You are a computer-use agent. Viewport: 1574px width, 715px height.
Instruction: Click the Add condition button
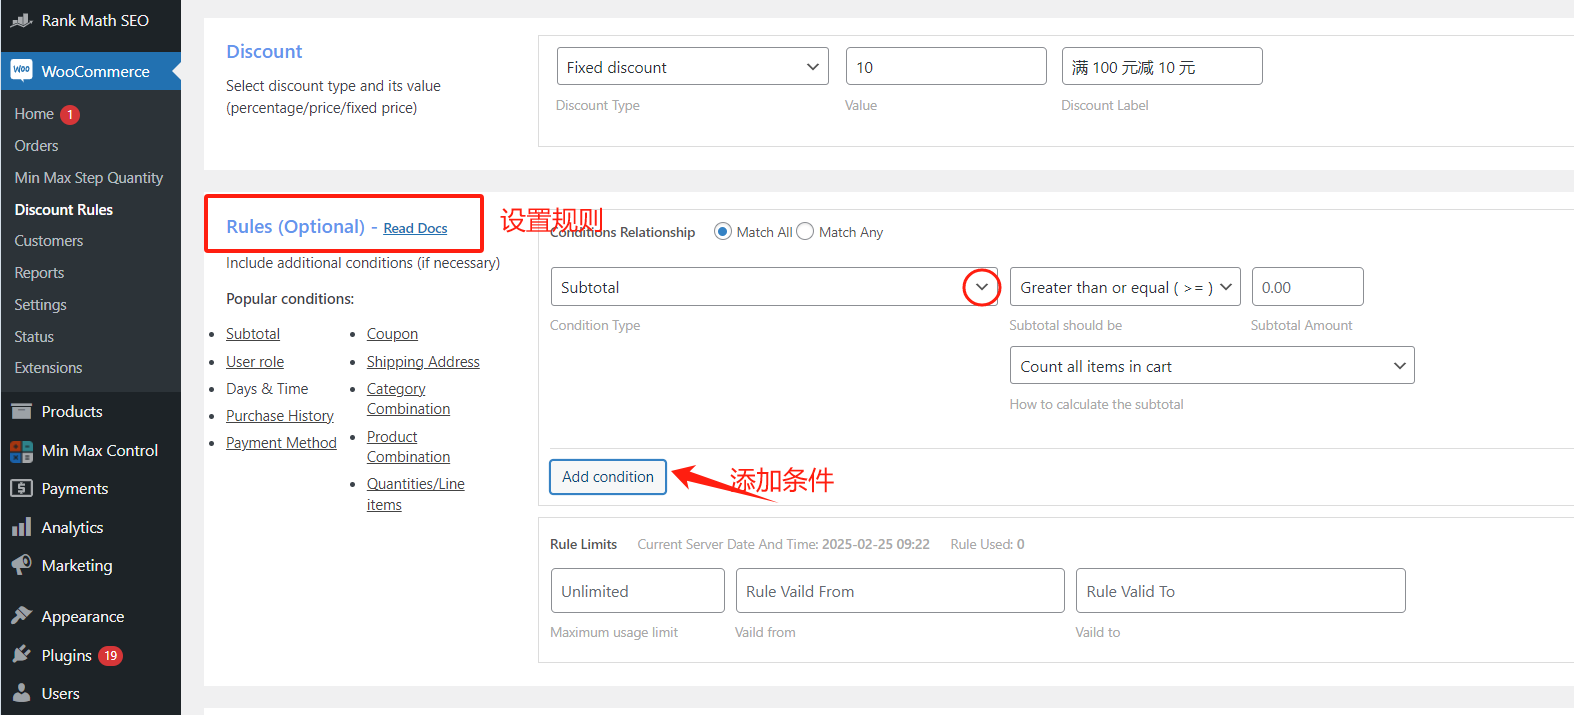pyautogui.click(x=608, y=477)
